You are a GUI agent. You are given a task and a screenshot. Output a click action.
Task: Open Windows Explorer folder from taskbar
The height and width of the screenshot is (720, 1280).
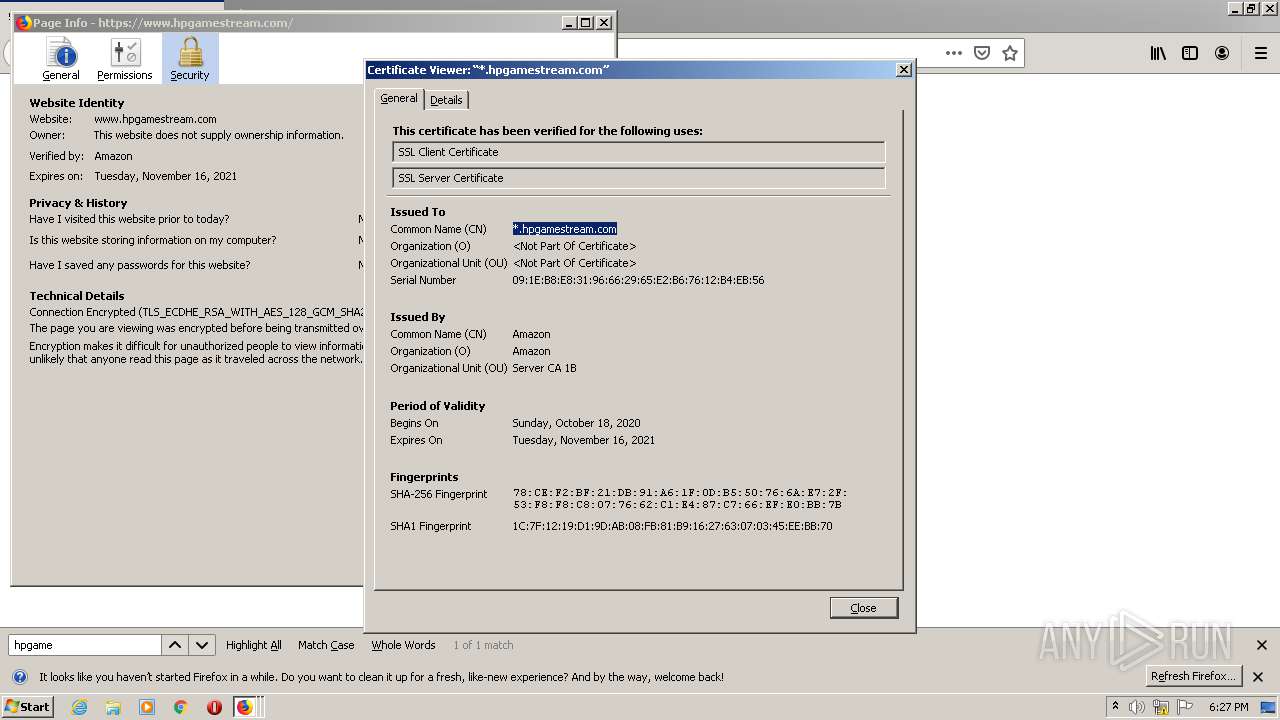point(113,707)
